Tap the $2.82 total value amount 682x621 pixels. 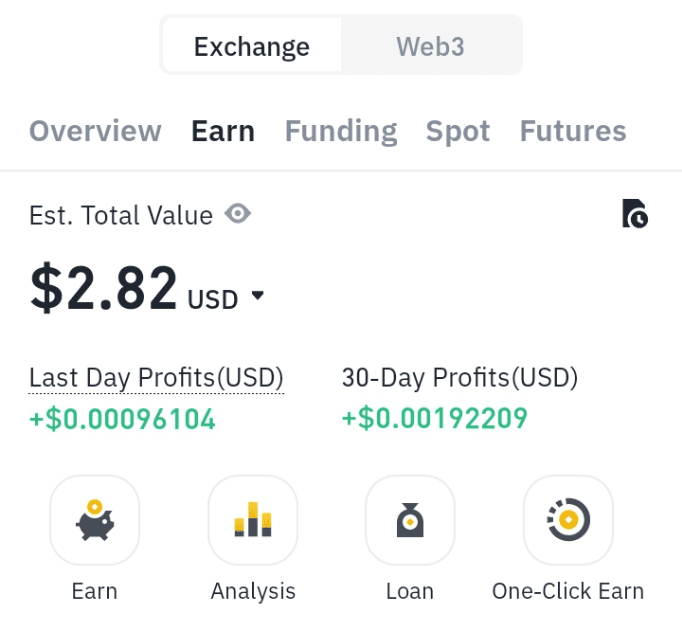(104, 288)
